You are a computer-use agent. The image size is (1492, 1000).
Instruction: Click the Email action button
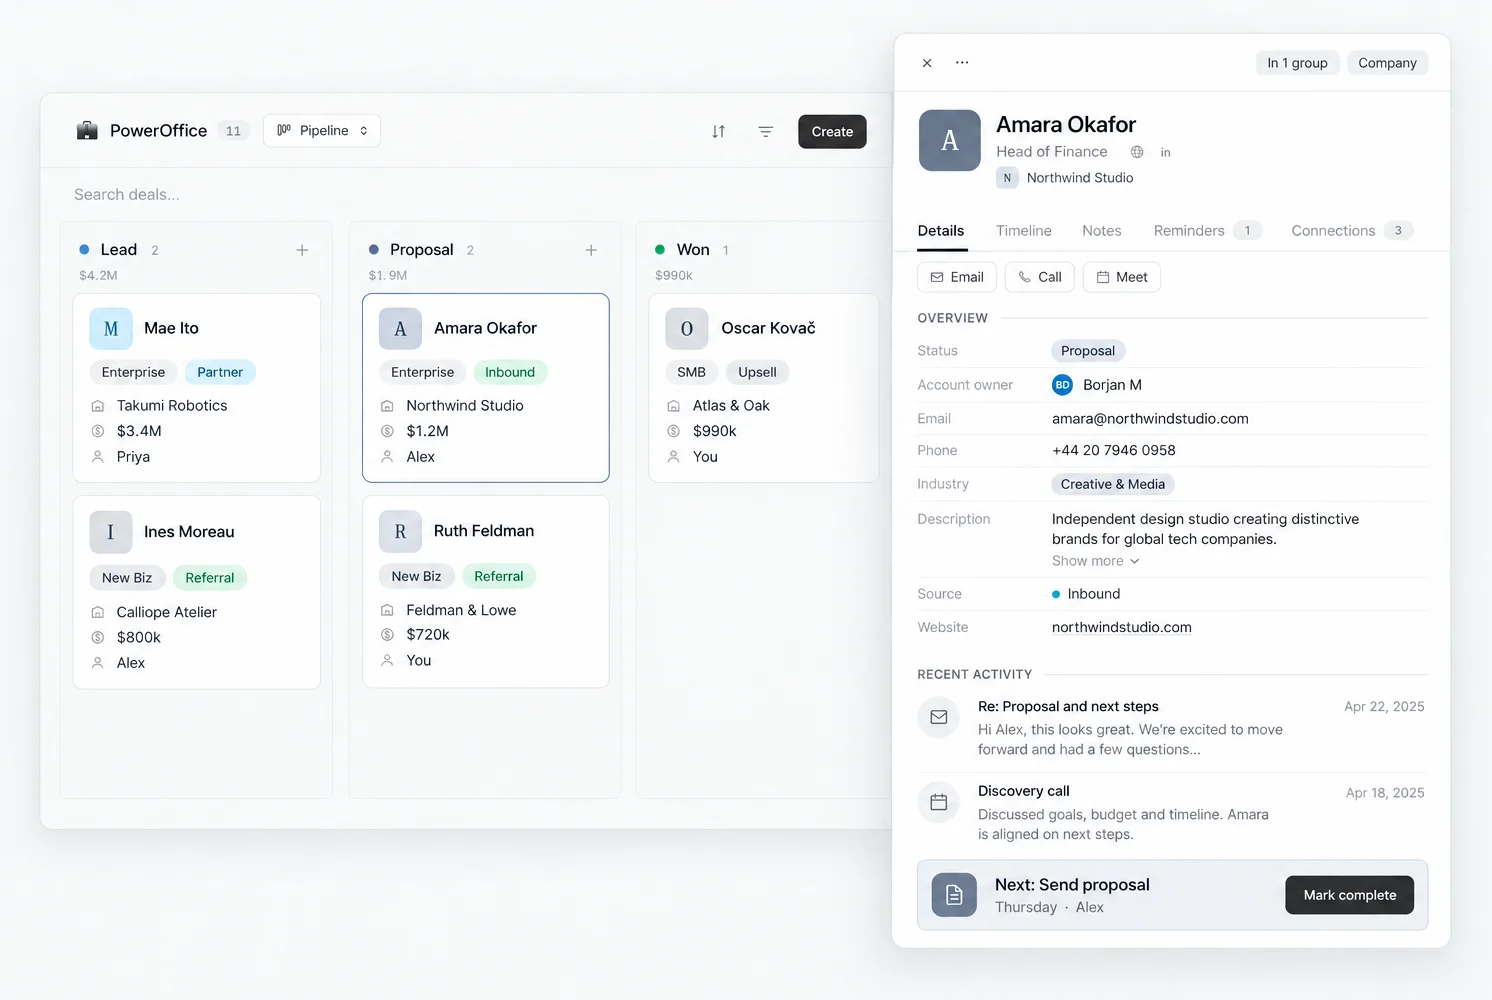click(x=957, y=277)
